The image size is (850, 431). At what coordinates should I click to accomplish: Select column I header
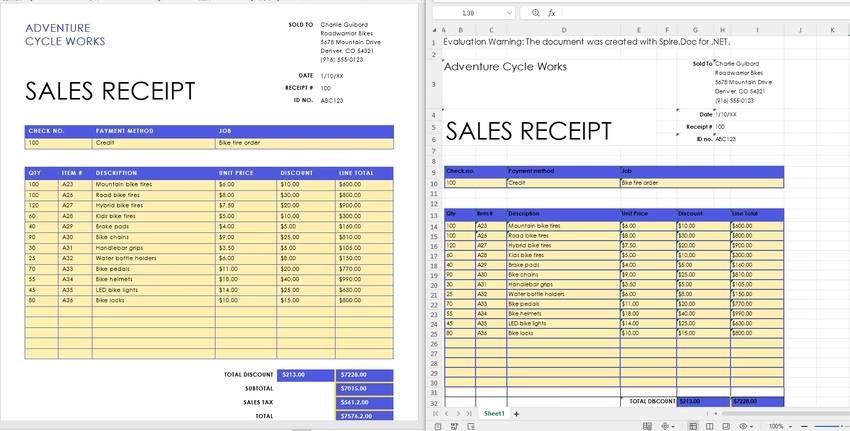pyautogui.click(x=757, y=30)
